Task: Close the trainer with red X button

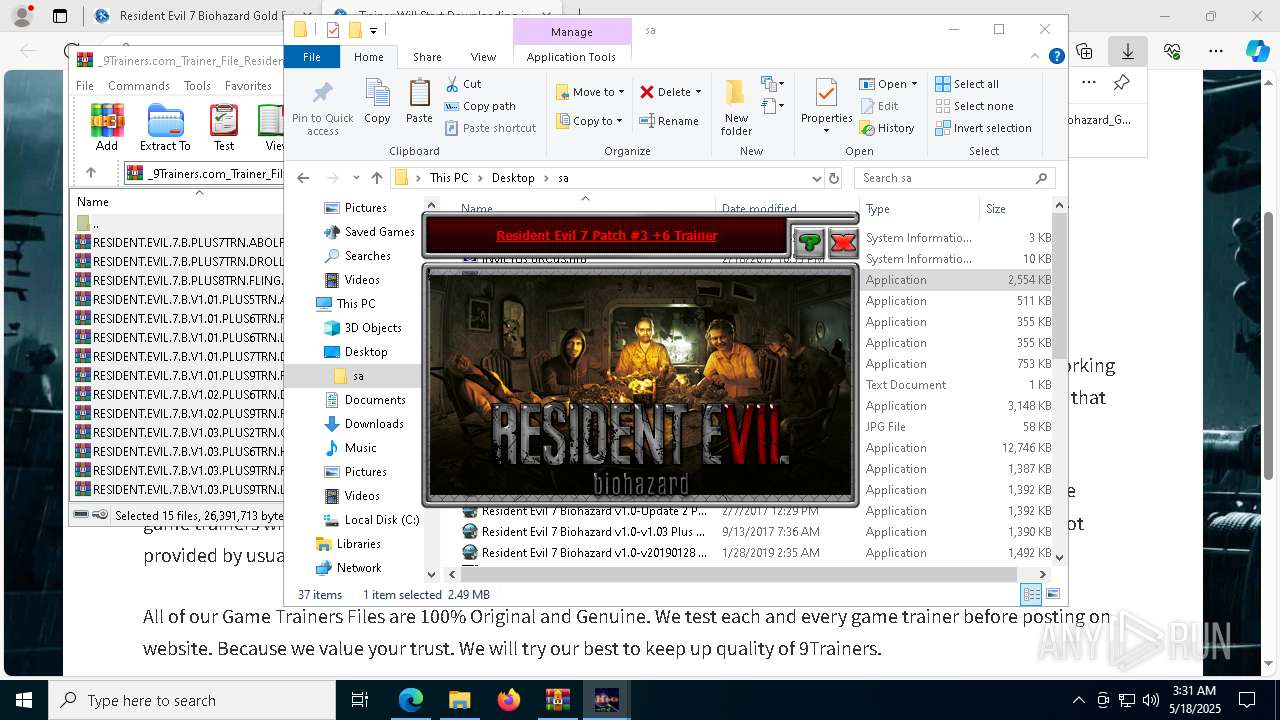Action: [843, 241]
